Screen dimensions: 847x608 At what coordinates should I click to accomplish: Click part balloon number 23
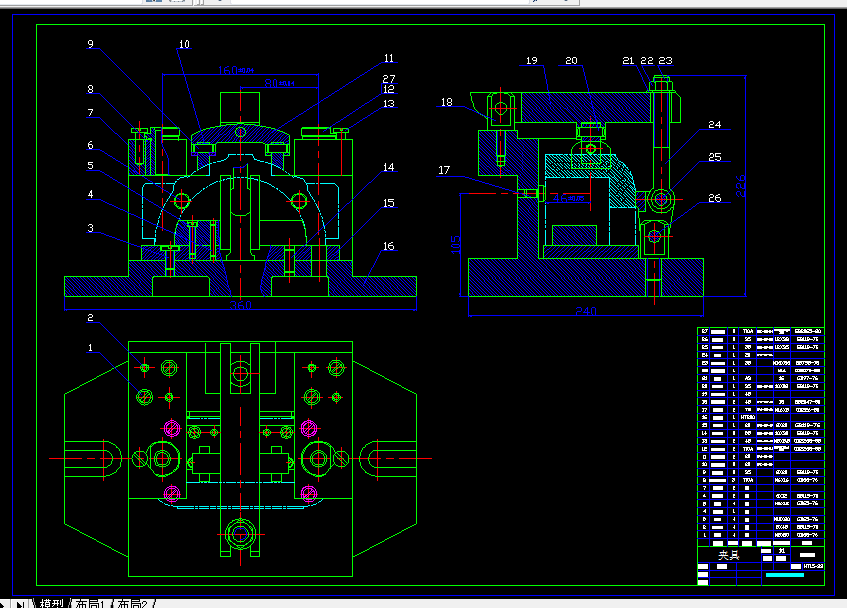point(666,60)
